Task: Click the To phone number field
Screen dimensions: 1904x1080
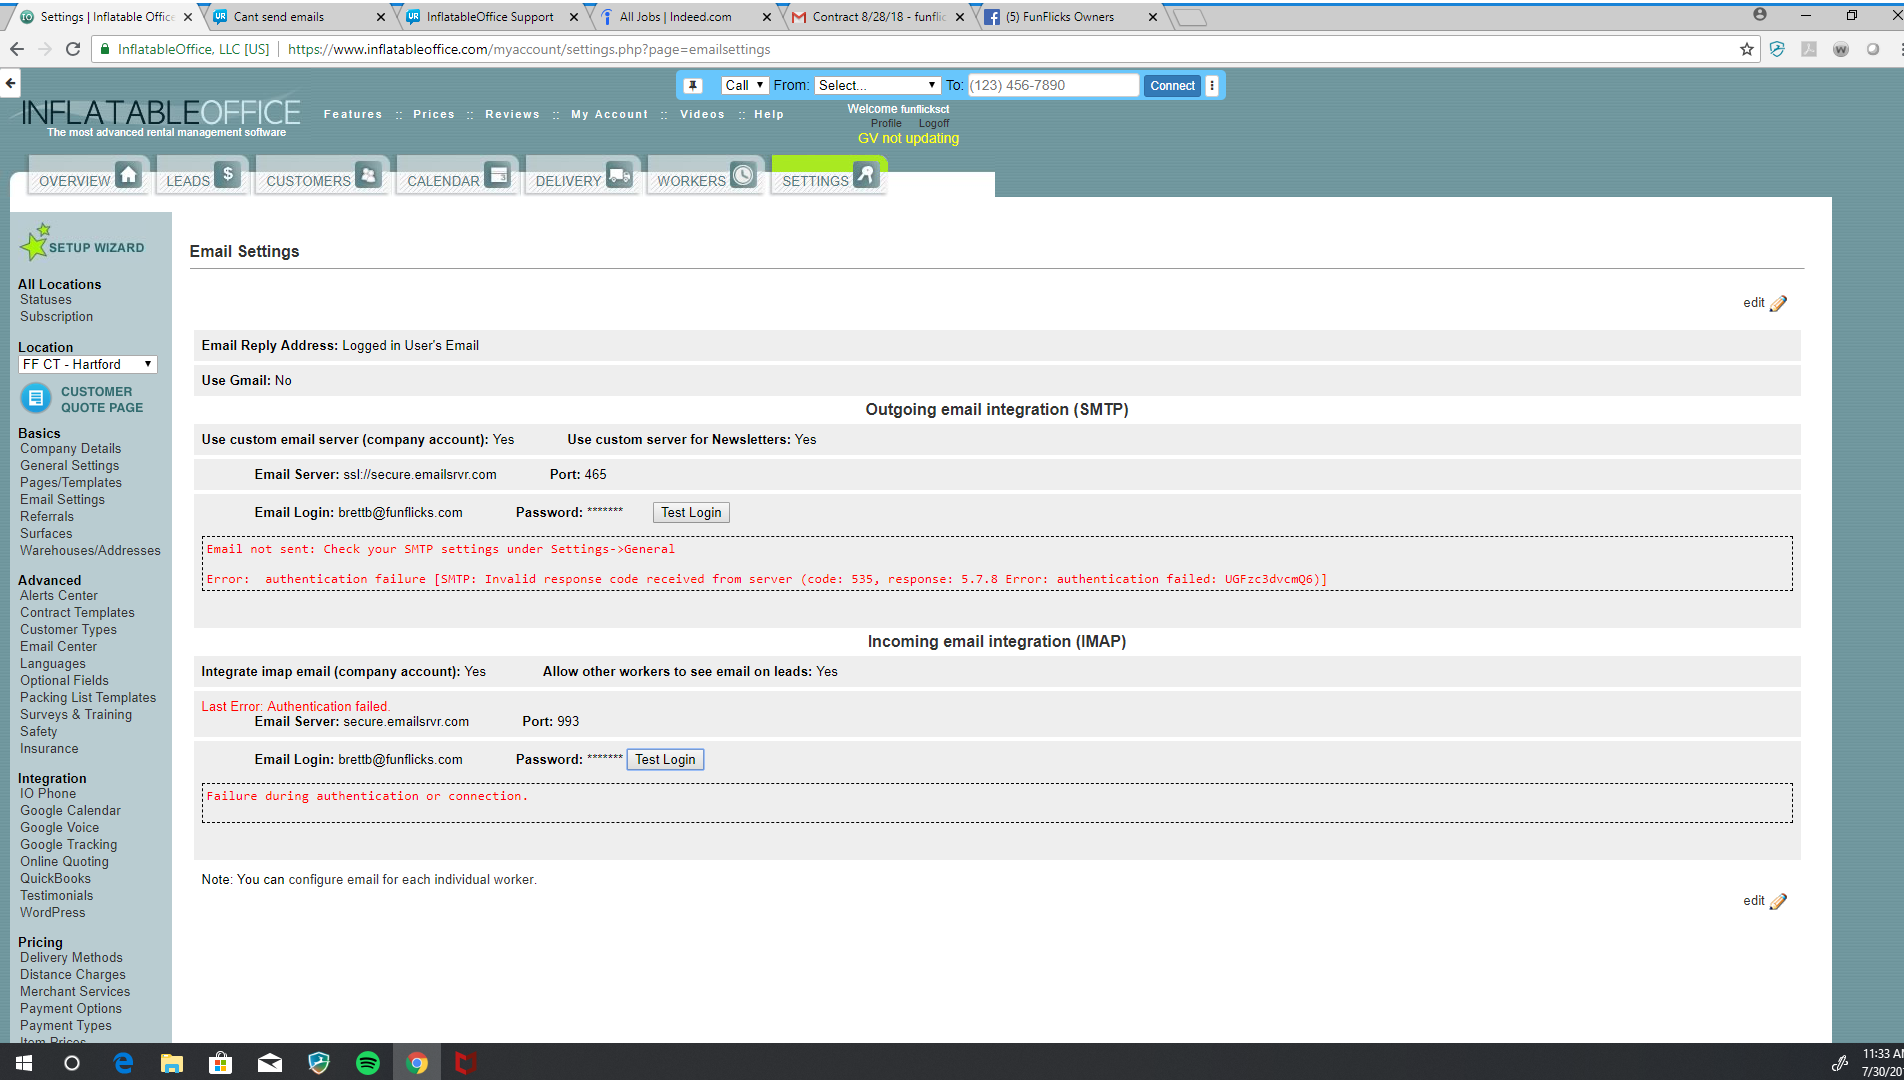Action: (1052, 86)
